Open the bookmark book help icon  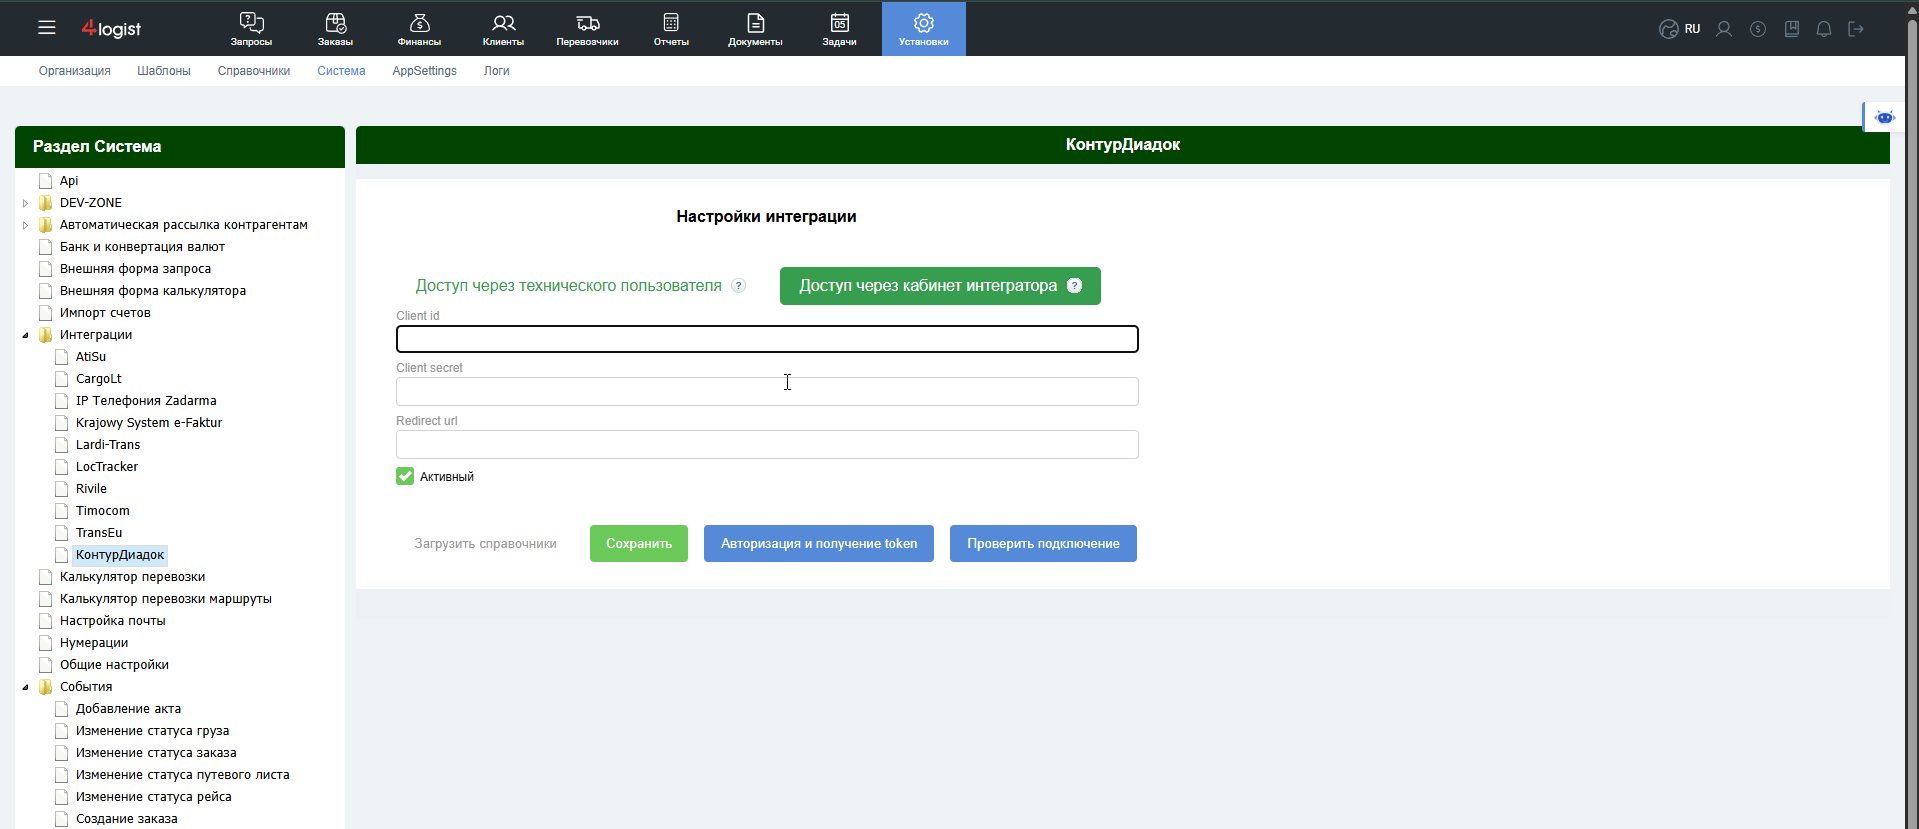(x=1792, y=29)
